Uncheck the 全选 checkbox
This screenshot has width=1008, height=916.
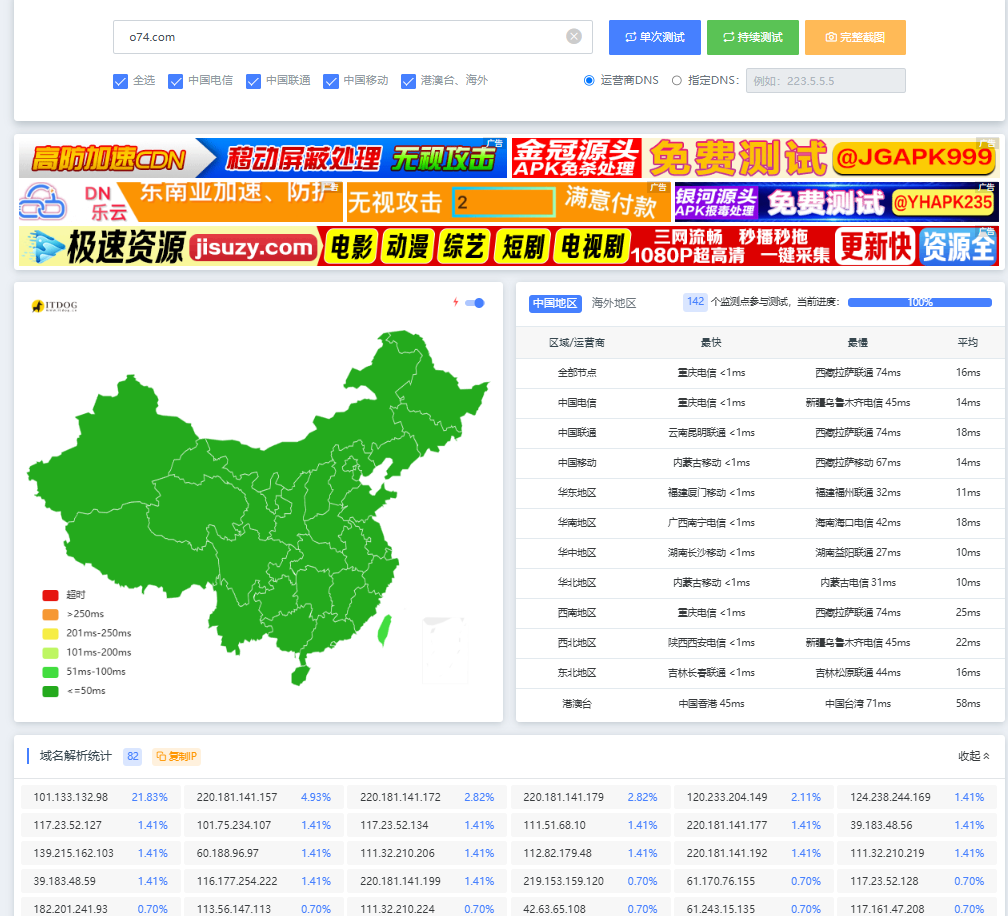point(121,81)
